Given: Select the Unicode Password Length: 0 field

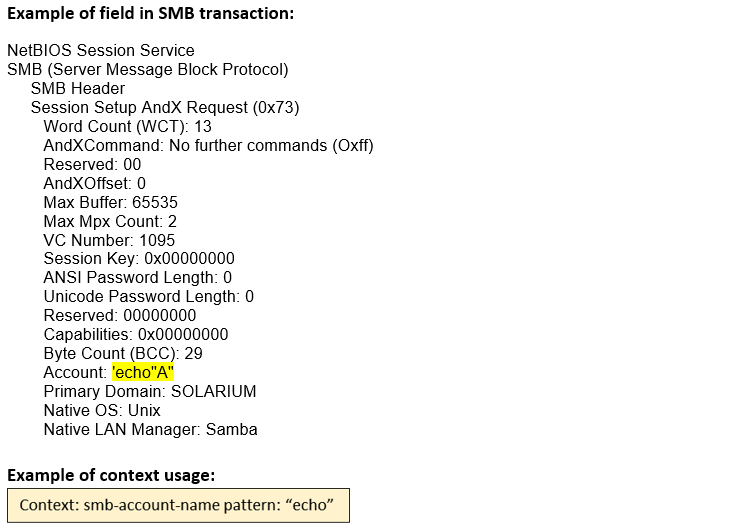Looking at the screenshot, I should tap(148, 296).
